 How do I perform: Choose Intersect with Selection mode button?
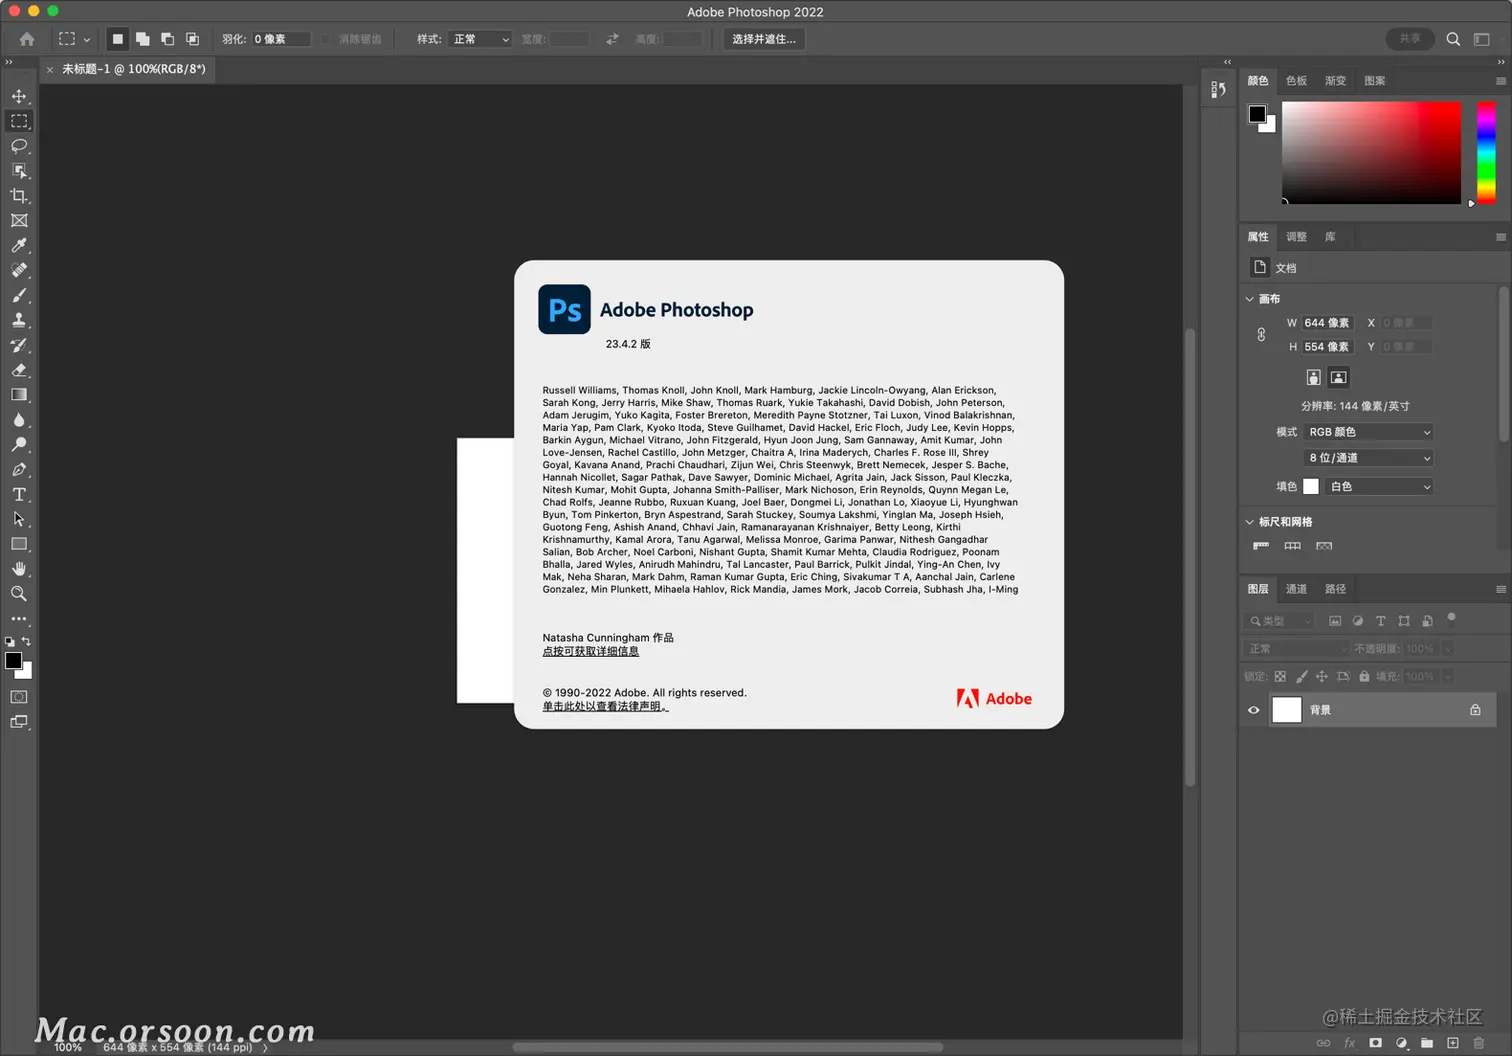pos(193,39)
